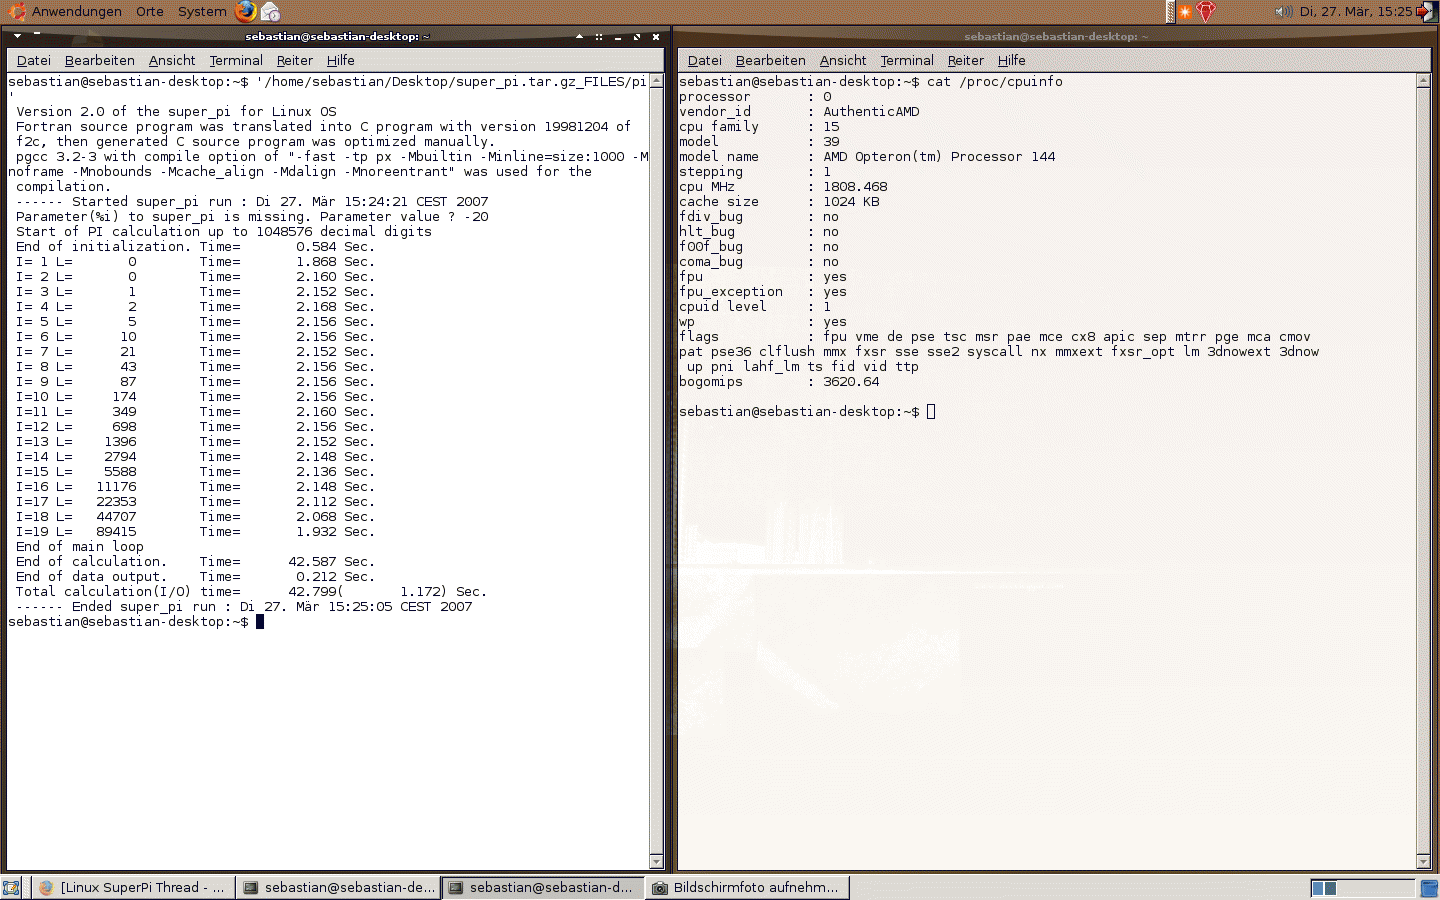Click the 'Ended super_pi run' line
This screenshot has width=1440, height=900.
pos(244,607)
